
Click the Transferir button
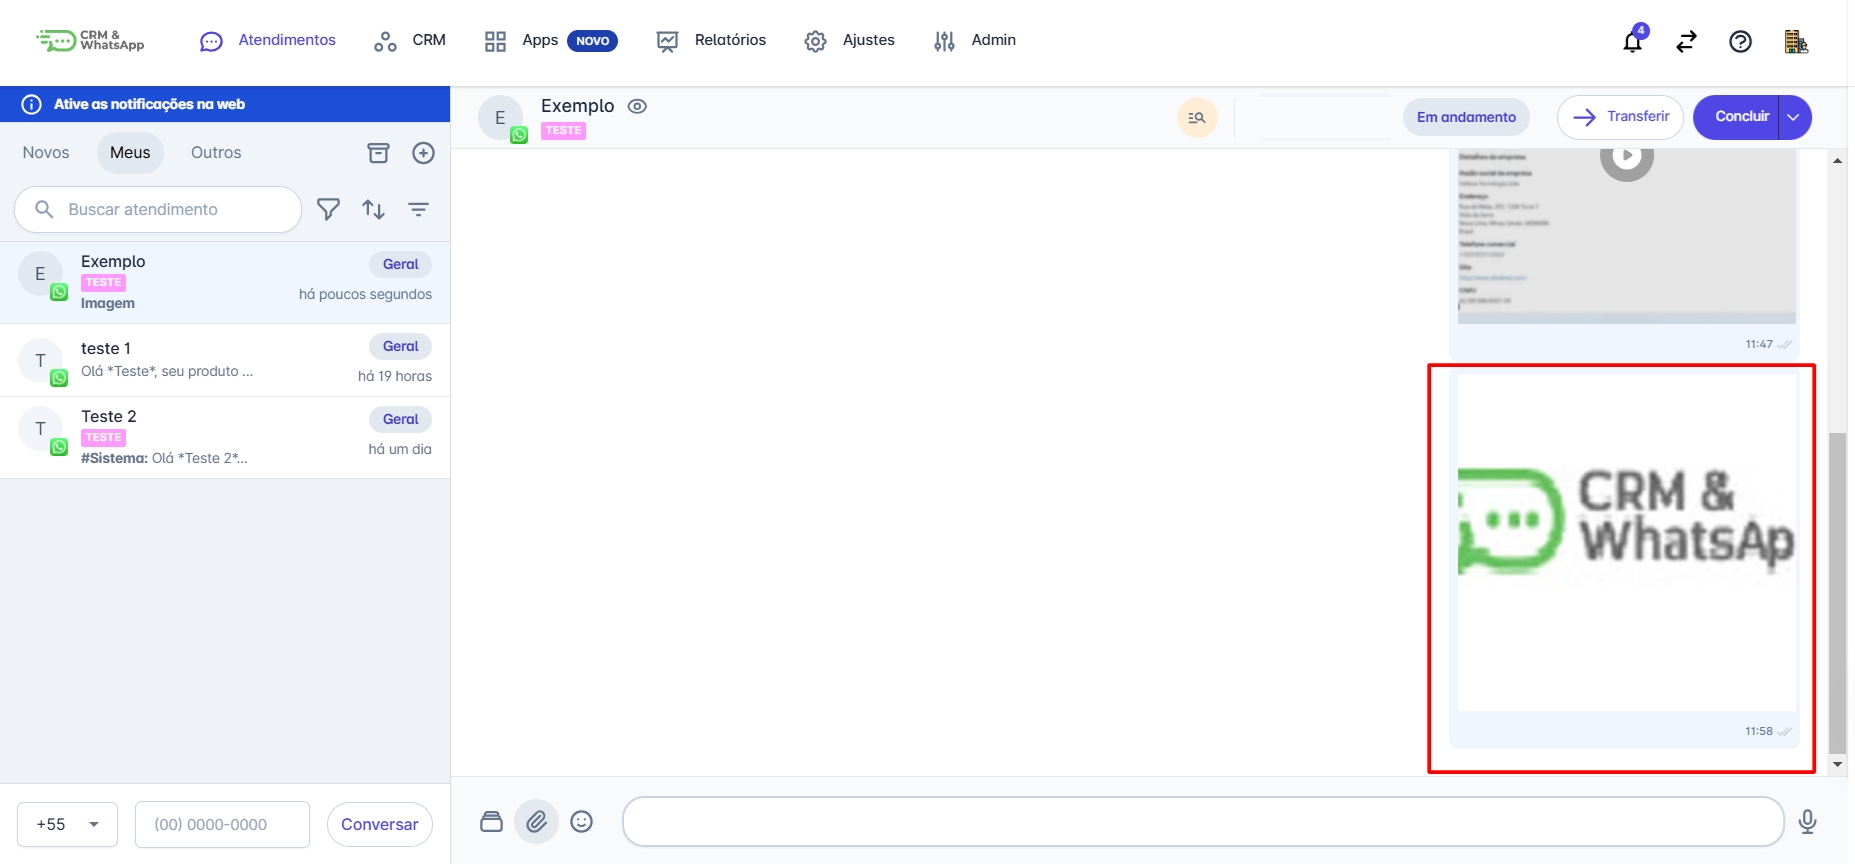click(x=1620, y=117)
